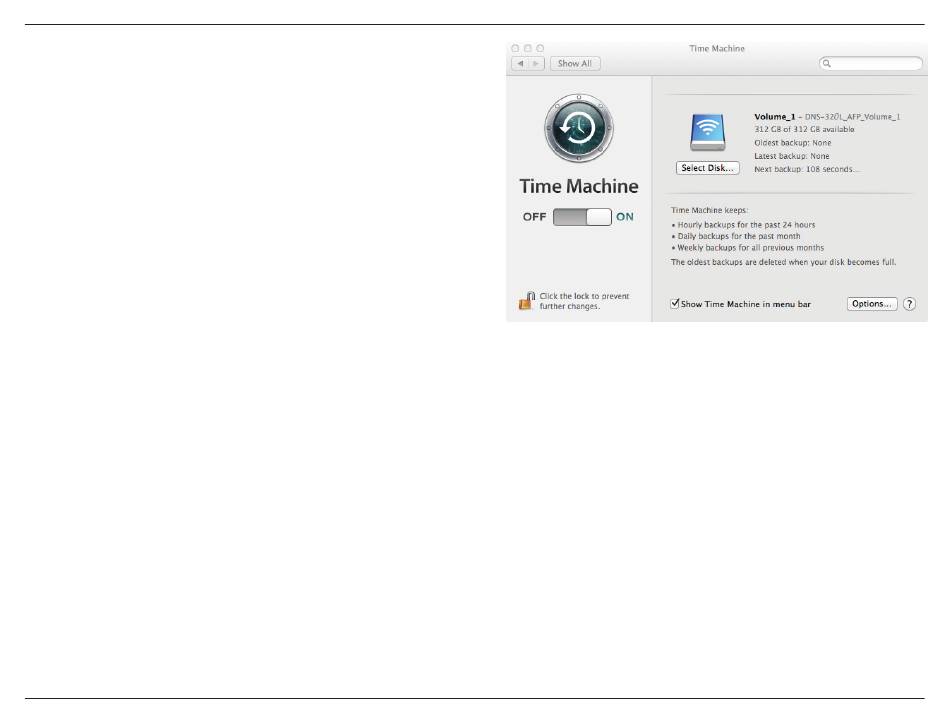This screenshot has height=725, width=950.
Task: Click the minimize window button
Action: pyautogui.click(x=528, y=48)
